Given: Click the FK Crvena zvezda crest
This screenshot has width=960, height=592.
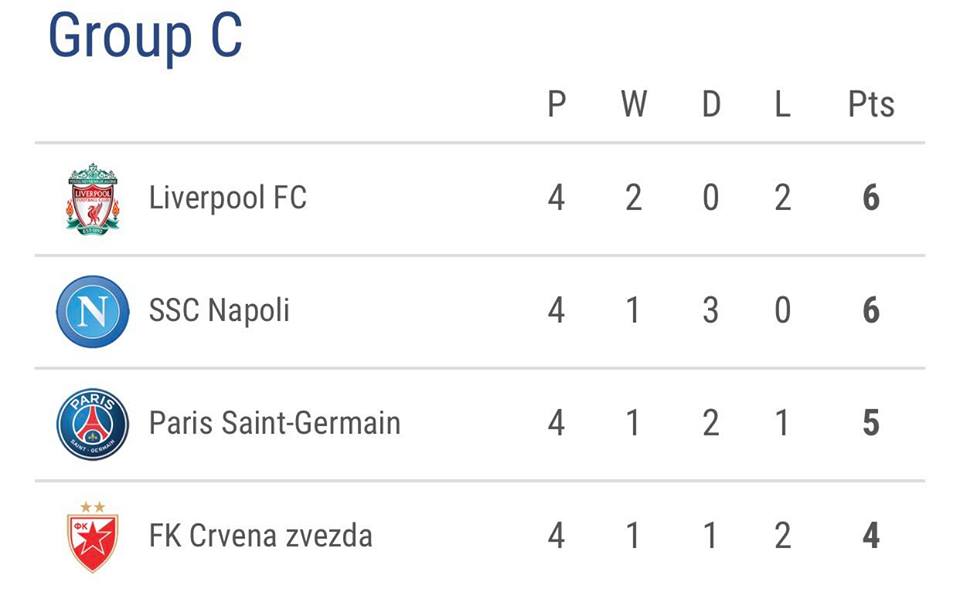Looking at the screenshot, I should [93, 537].
